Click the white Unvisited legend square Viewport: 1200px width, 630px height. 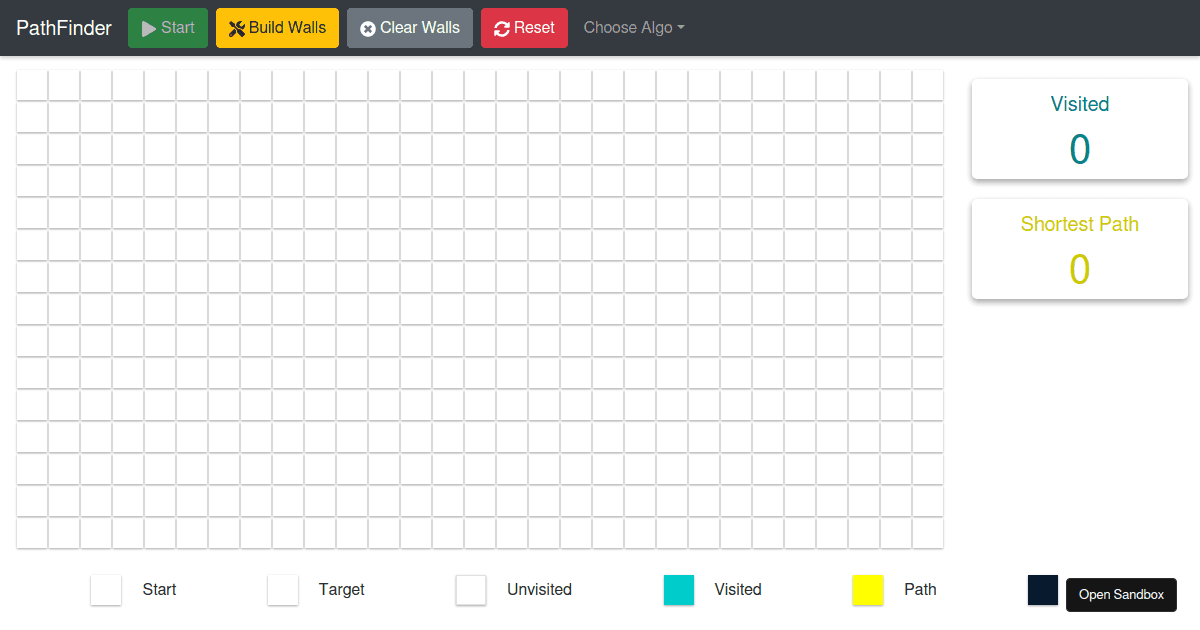tap(471, 590)
